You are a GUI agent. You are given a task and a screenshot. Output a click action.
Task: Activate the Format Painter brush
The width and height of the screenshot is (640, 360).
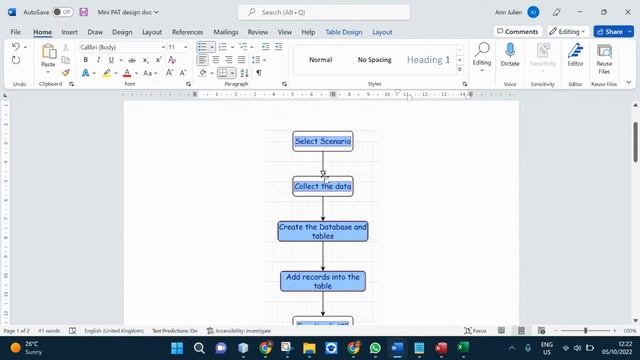pyautogui.click(x=65, y=73)
